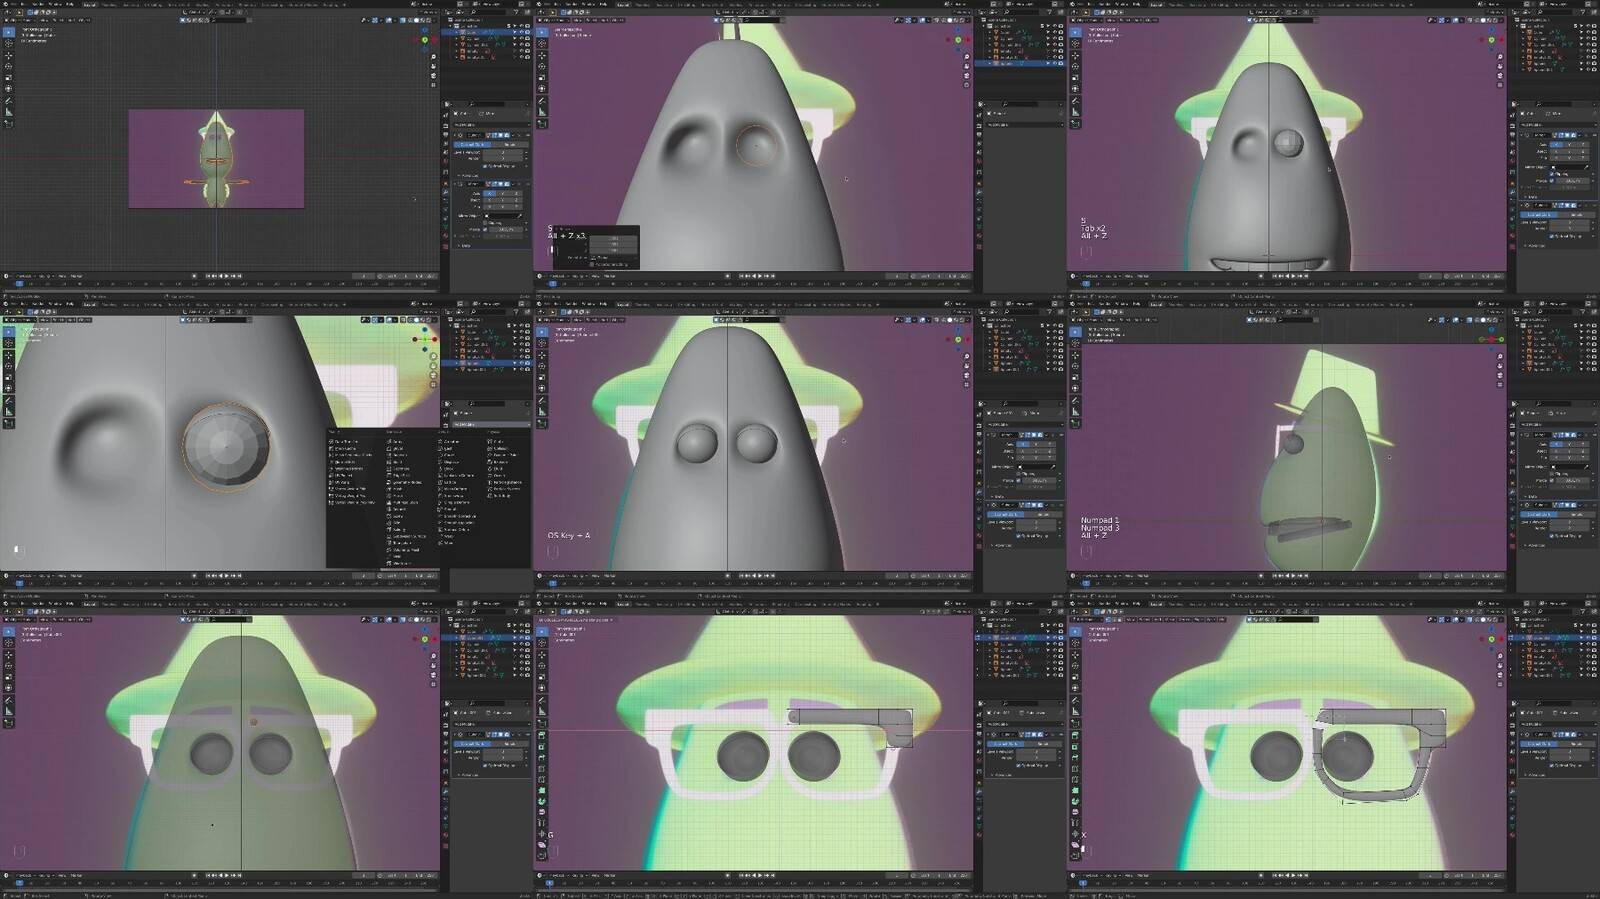Toggle X-ray in the Numpad side-view panel
This screenshot has width=1600, height=899.
(x=1469, y=320)
